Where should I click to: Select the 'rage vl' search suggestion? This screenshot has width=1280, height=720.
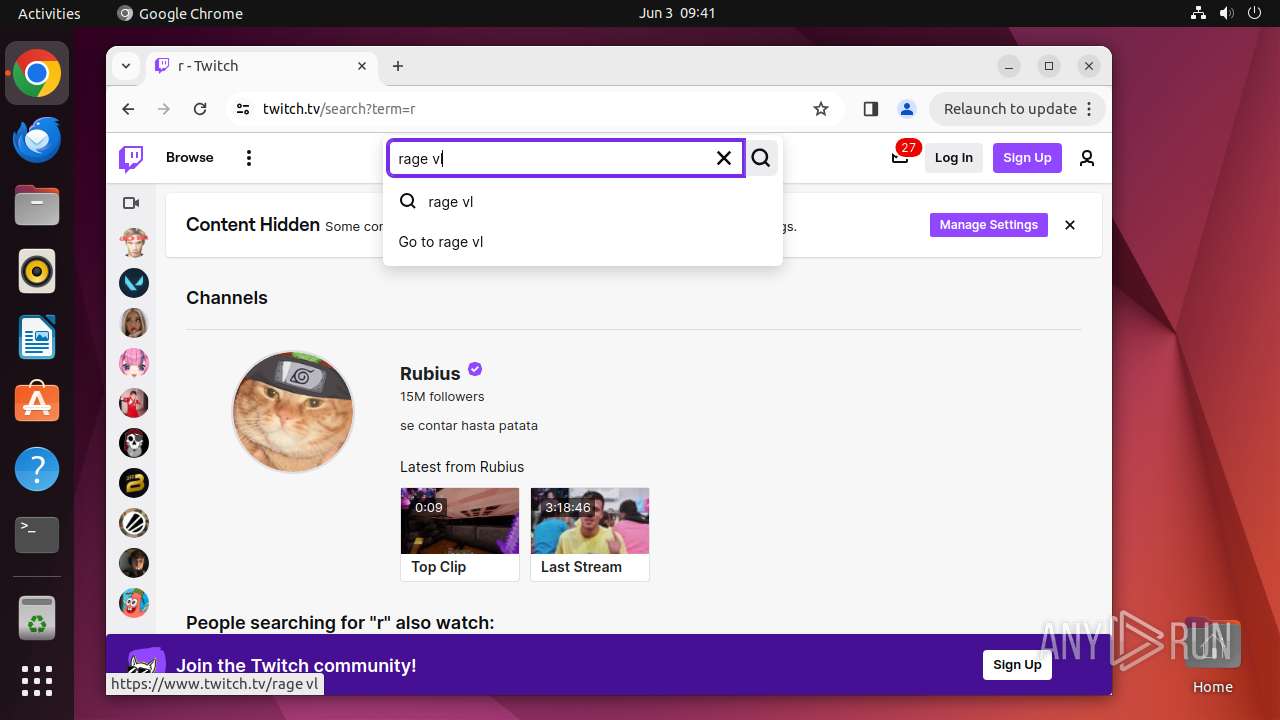(x=582, y=202)
